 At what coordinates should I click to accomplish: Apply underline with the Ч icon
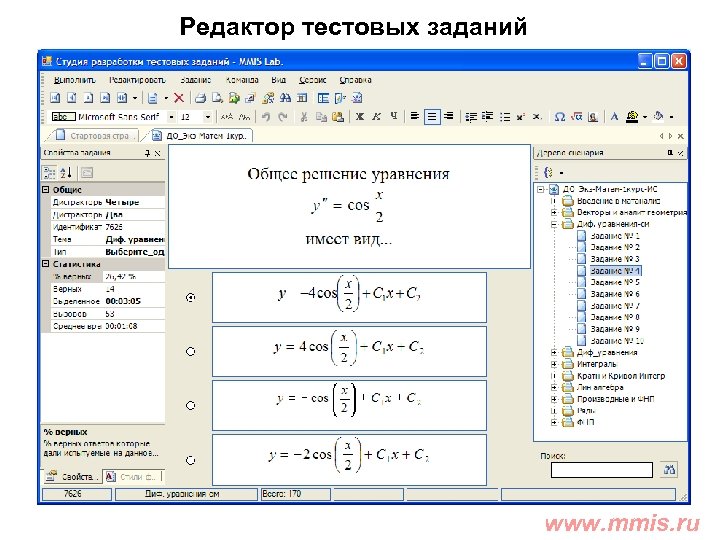coord(394,117)
